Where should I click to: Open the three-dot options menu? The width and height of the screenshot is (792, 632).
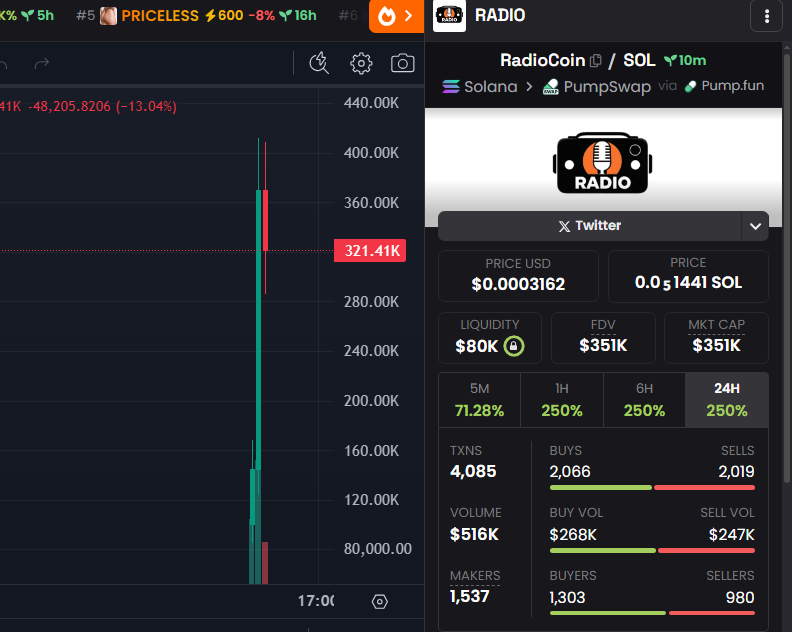click(766, 16)
